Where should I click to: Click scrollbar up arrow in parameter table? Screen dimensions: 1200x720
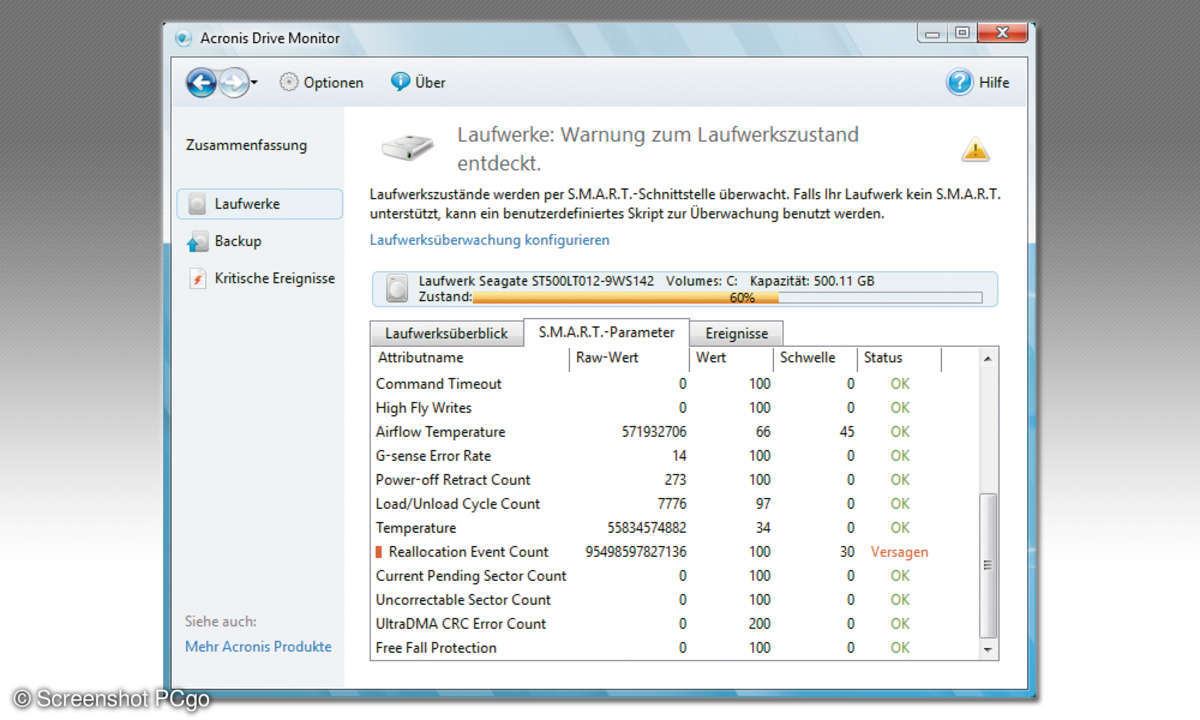[x=988, y=358]
